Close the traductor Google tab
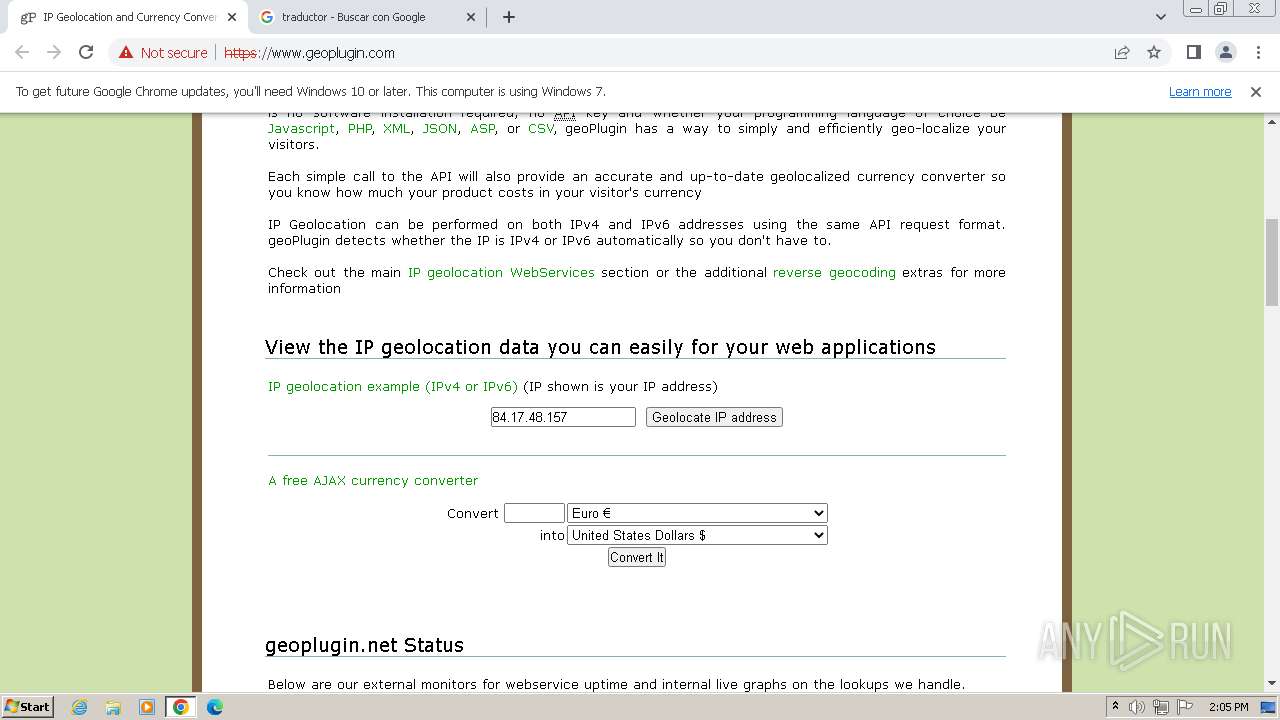Viewport: 1280px width, 720px height. click(x=472, y=17)
